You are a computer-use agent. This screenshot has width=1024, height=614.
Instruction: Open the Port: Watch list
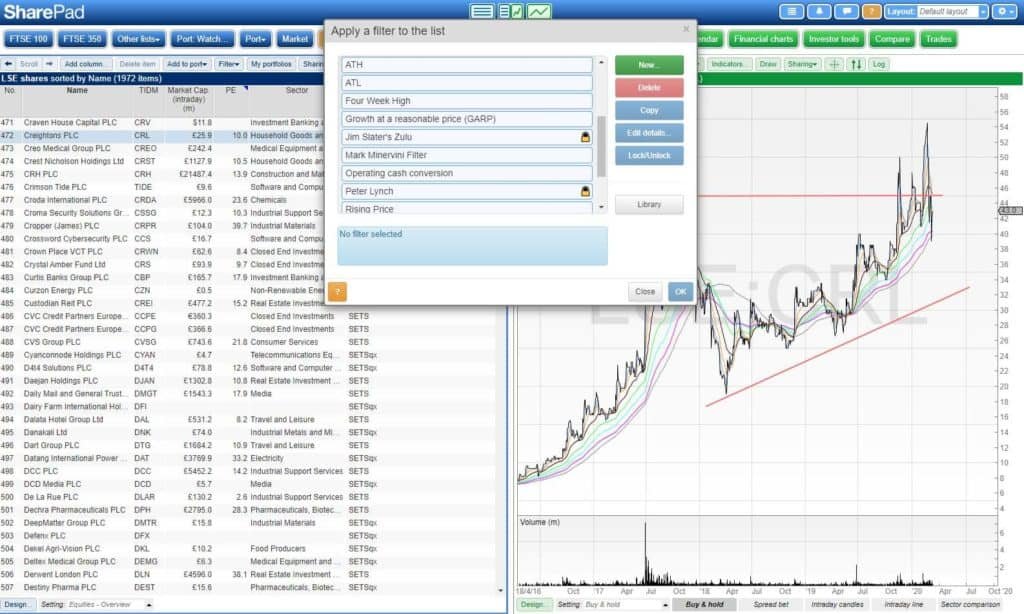[202, 39]
